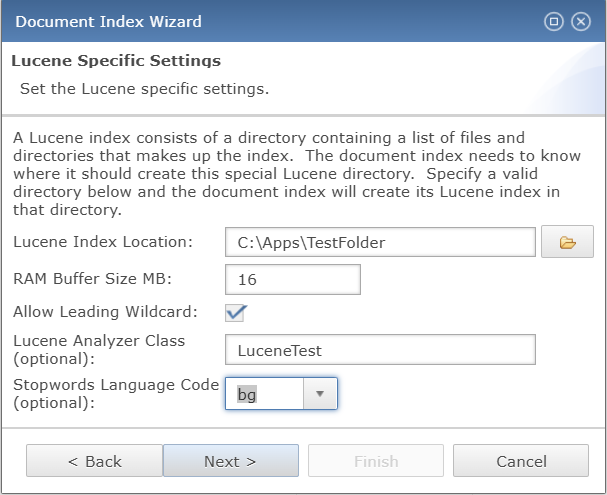Edit the RAM Buffer Size MB field

tap(293, 279)
